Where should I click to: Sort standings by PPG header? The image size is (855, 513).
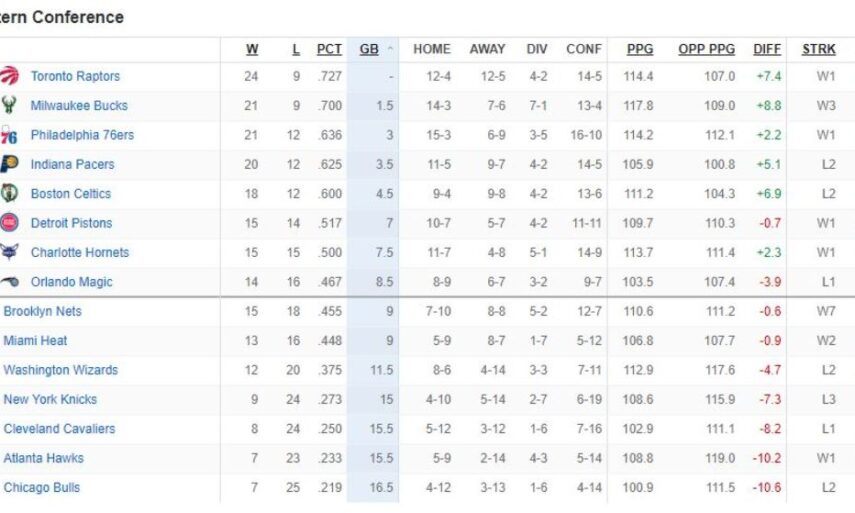[x=640, y=49]
